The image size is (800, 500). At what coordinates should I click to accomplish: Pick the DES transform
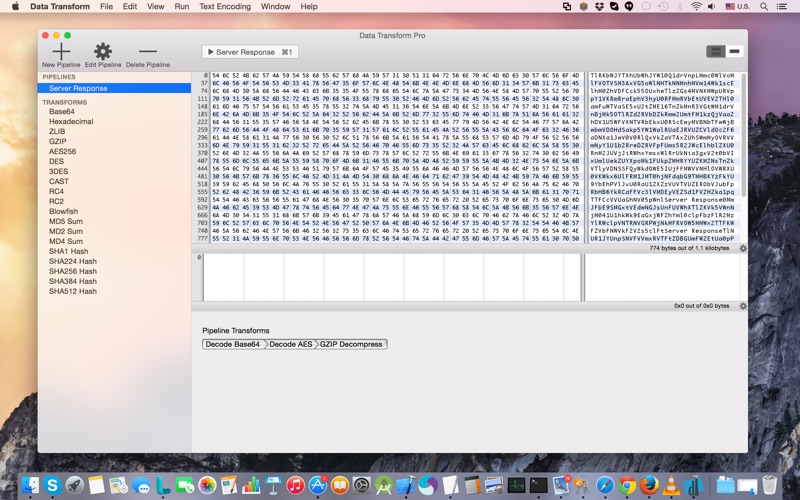[56, 161]
